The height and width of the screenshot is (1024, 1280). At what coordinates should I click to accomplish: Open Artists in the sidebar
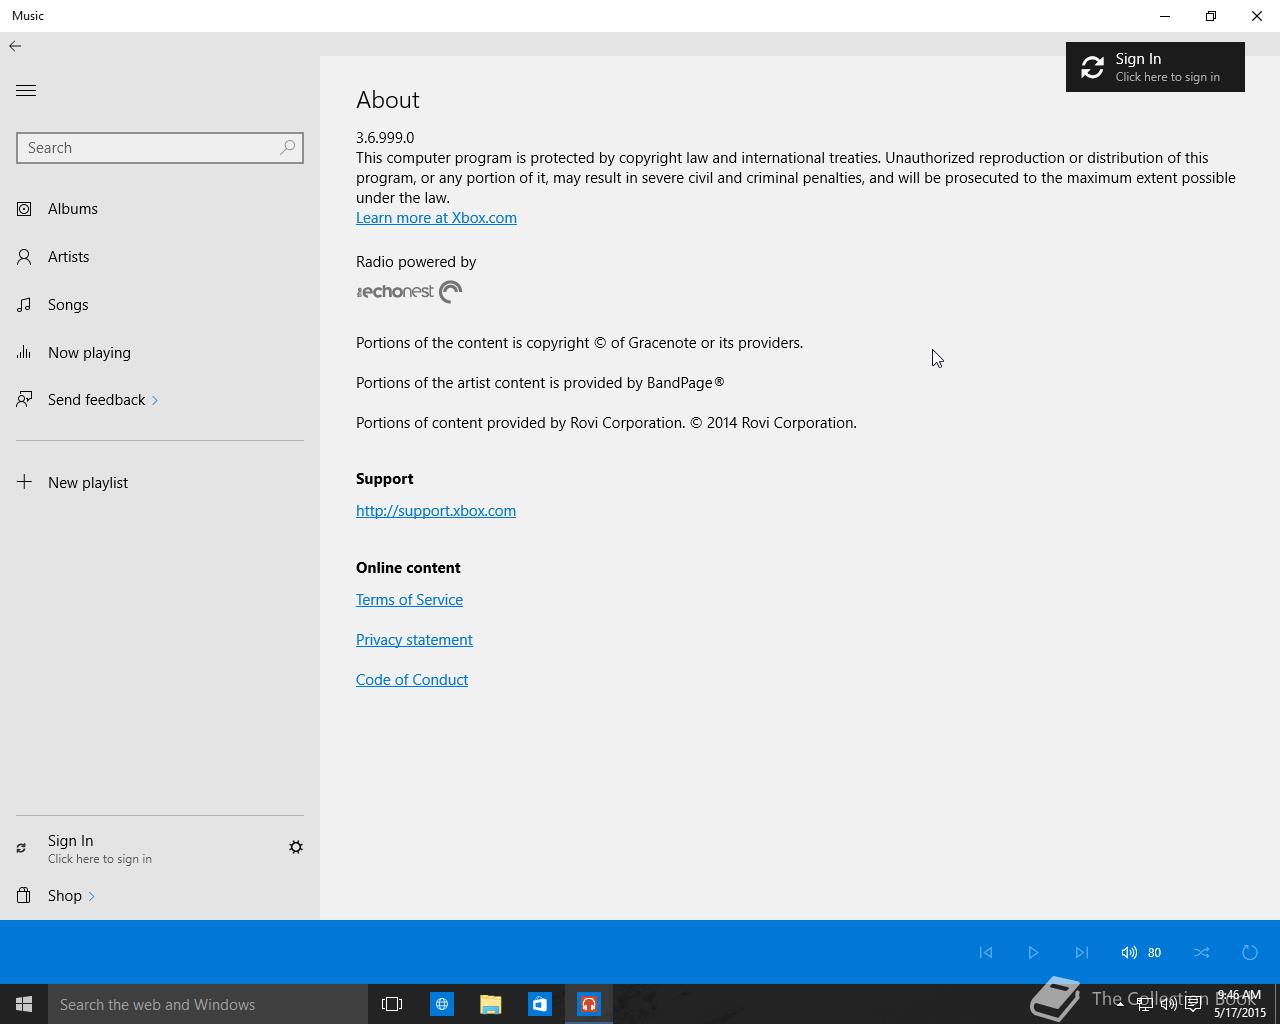point(160,257)
